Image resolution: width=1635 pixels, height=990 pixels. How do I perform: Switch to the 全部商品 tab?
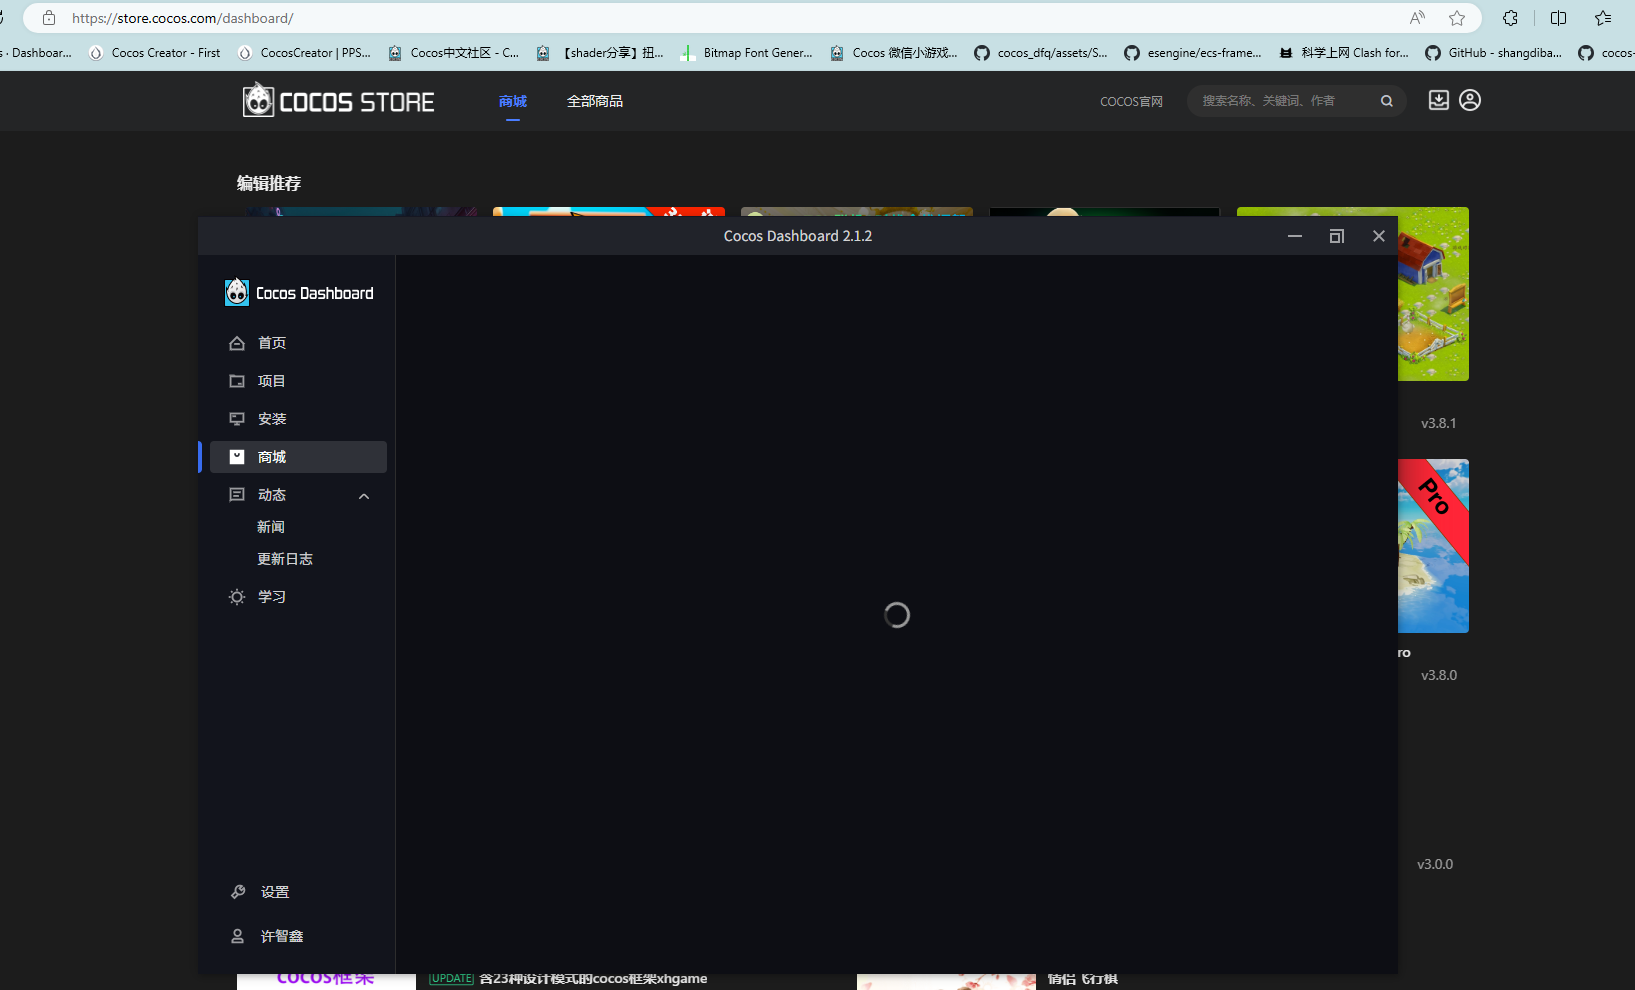[595, 101]
